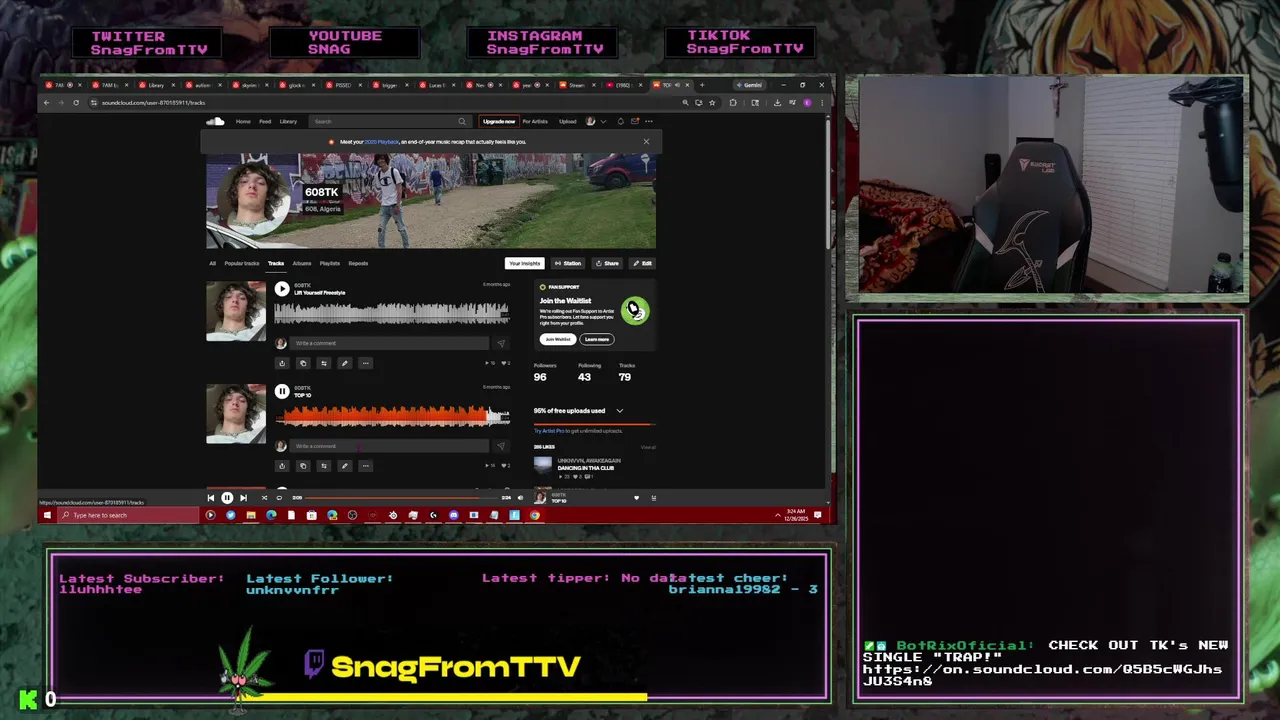Skip to previous track in player bar
Screen dimensions: 1280x720
pos(210,498)
